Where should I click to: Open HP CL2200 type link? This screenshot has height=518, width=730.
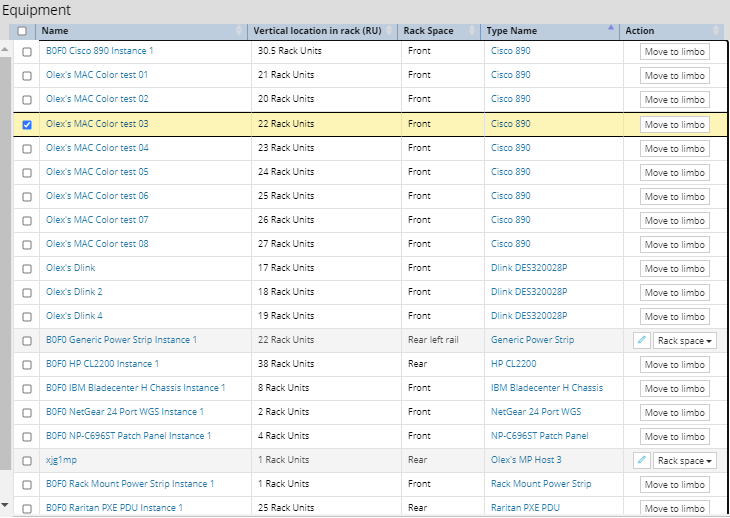tap(514, 363)
